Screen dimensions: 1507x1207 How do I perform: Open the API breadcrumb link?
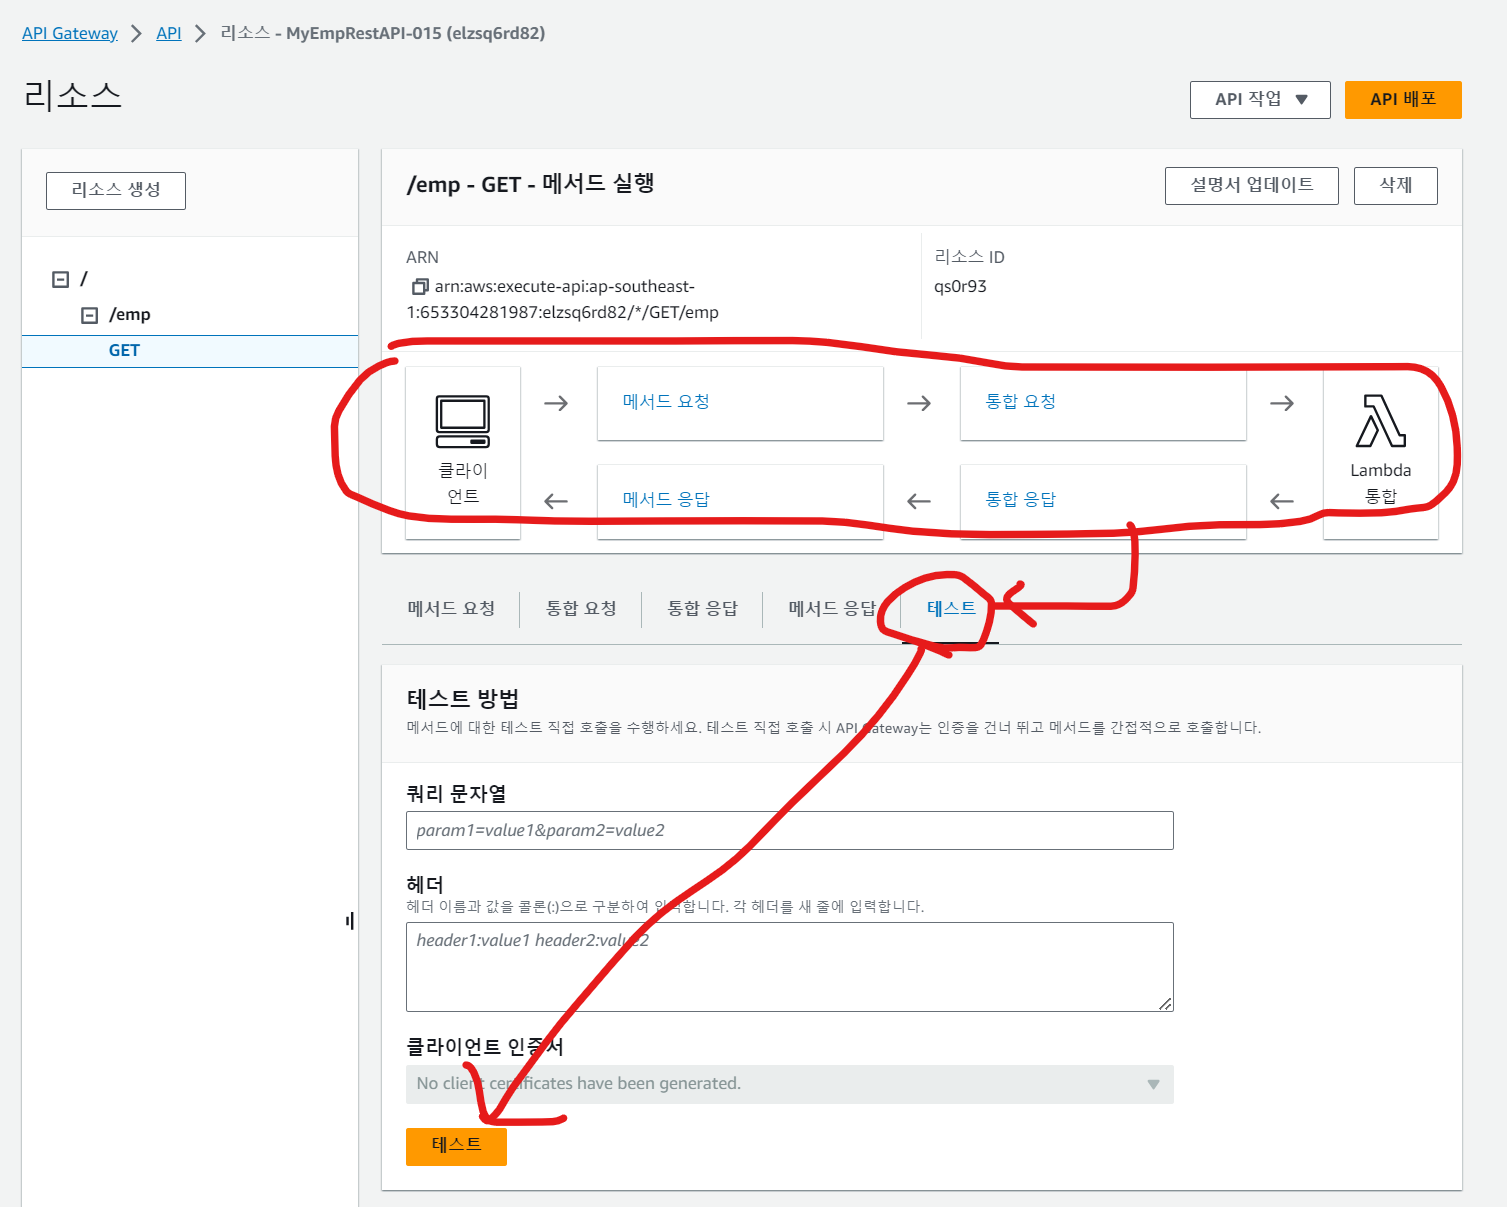(169, 33)
